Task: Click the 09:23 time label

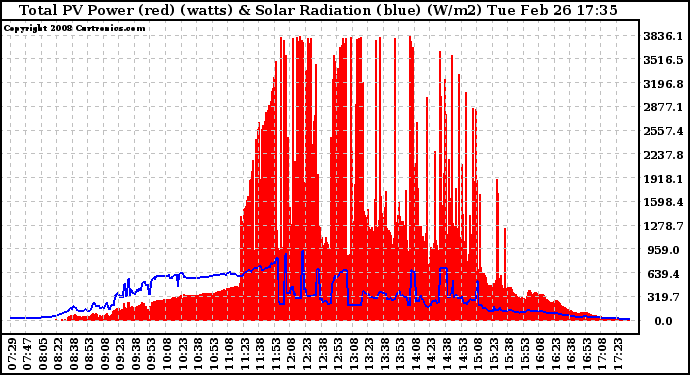Action: 121,354
